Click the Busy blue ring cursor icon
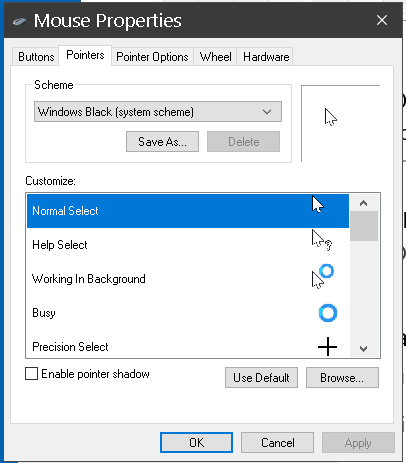 pos(328,313)
